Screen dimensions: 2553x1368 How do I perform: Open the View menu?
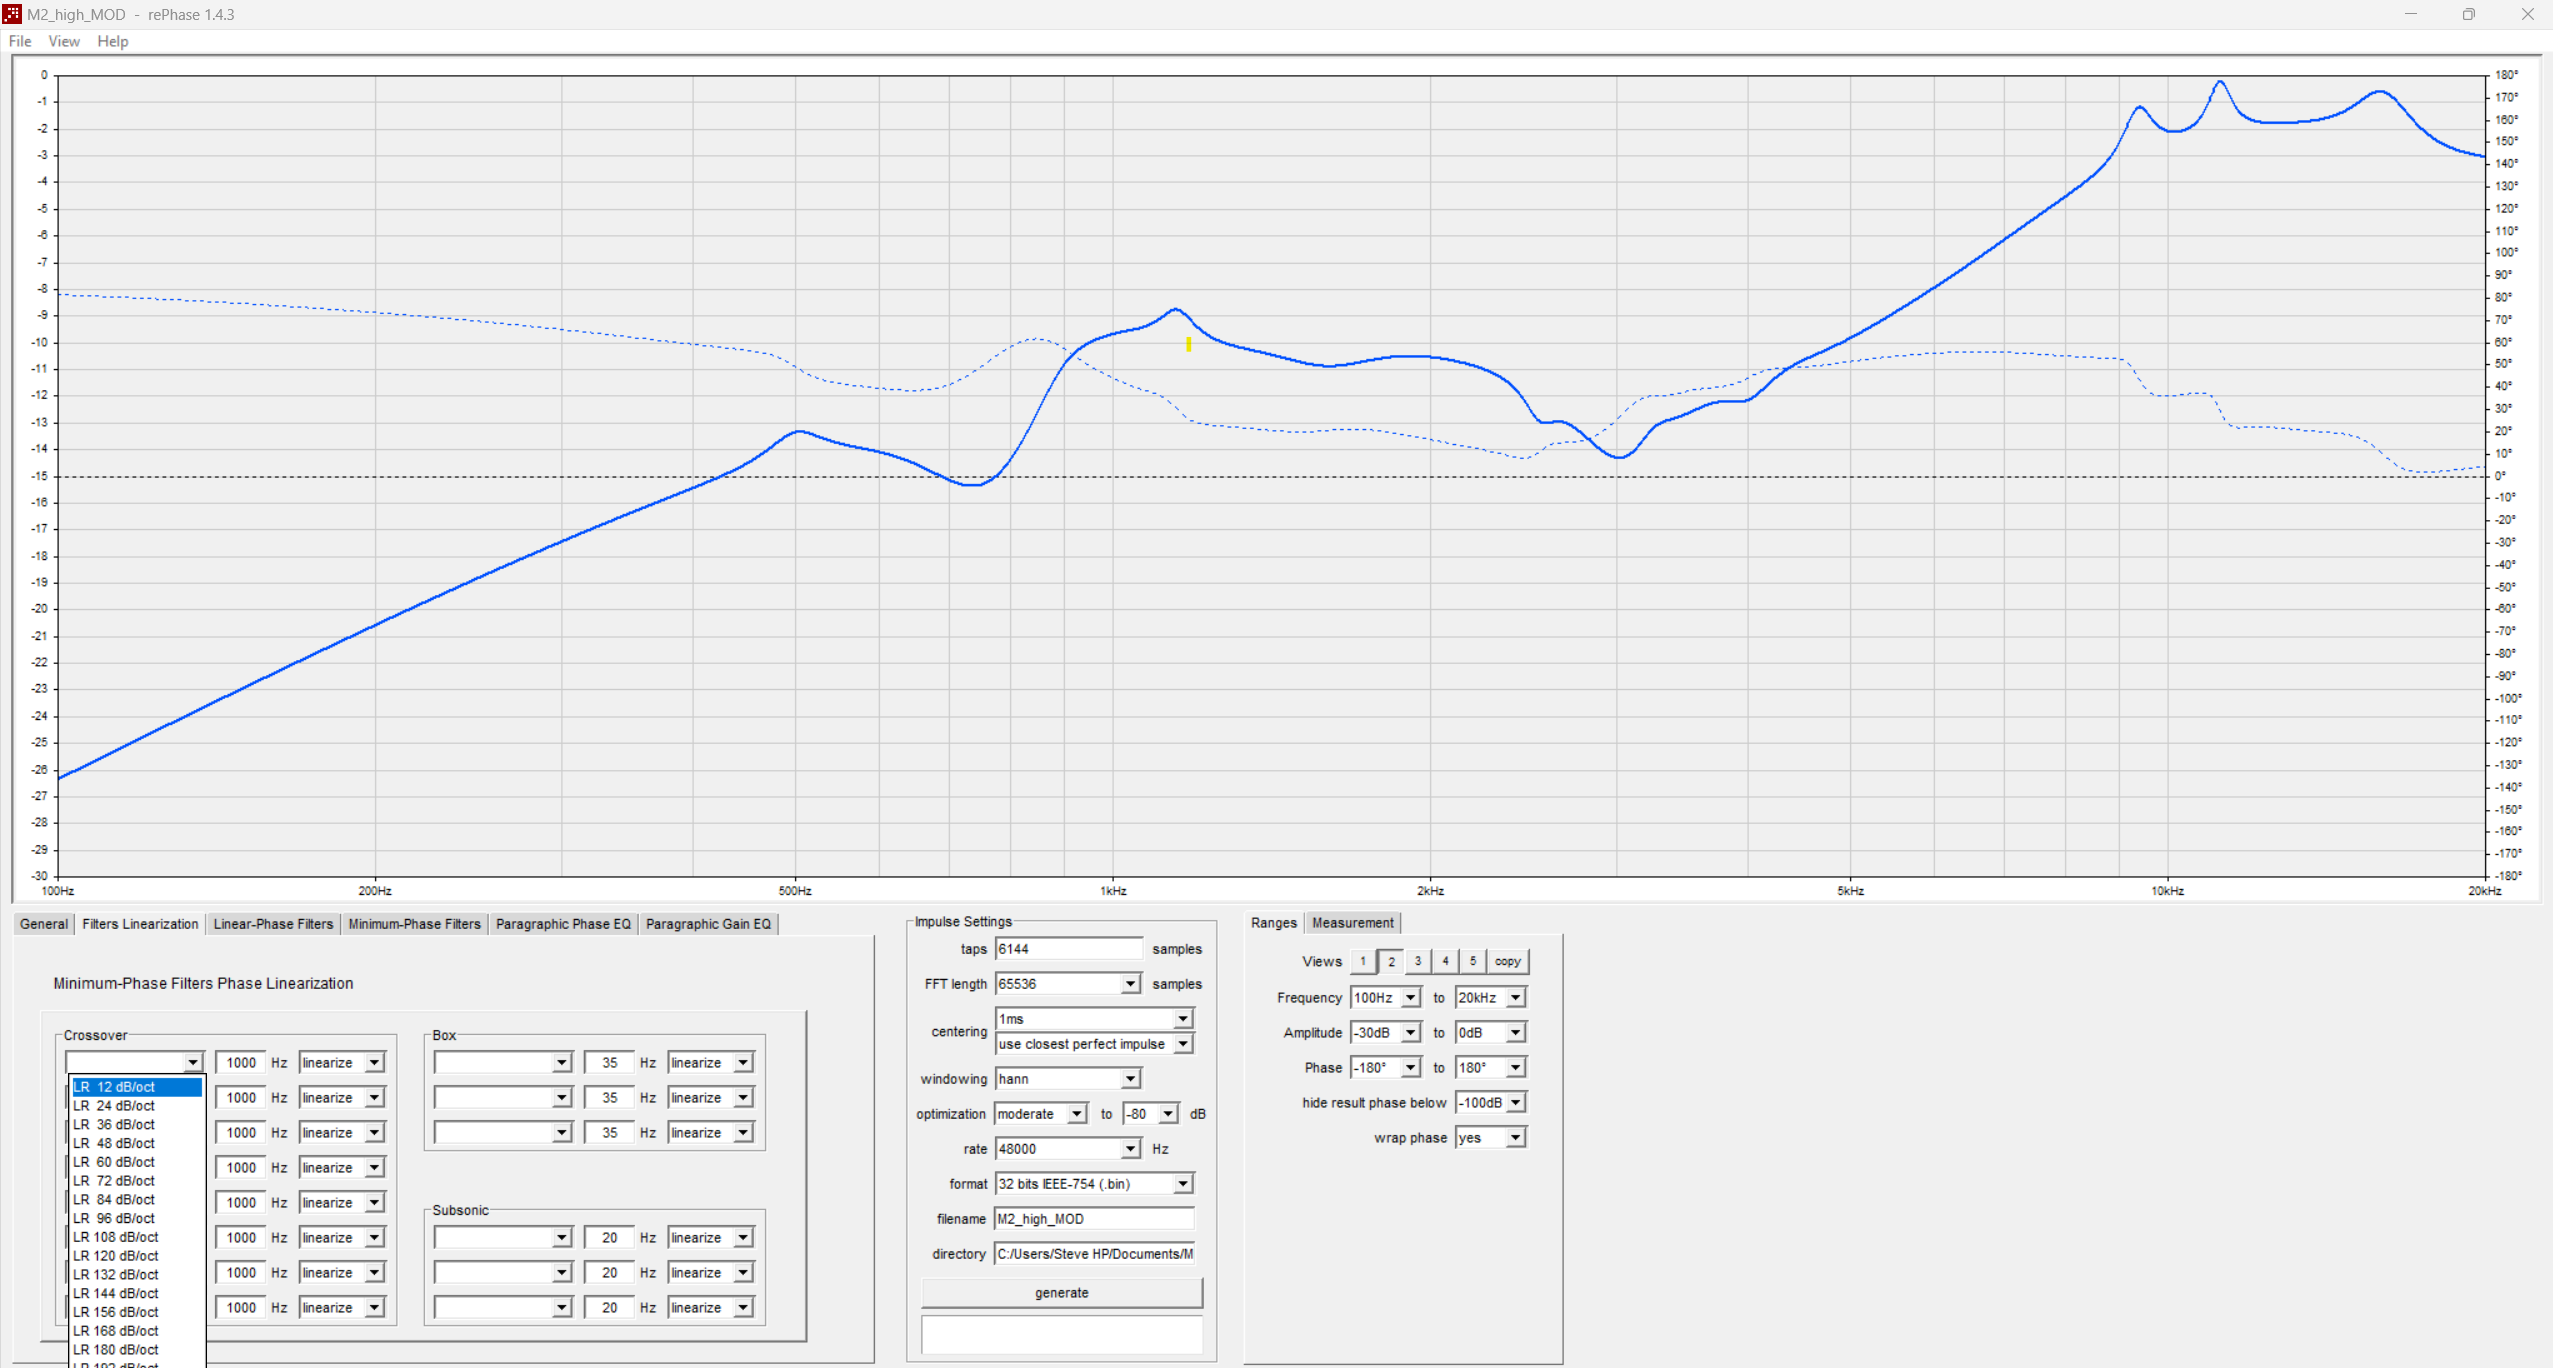click(63, 41)
